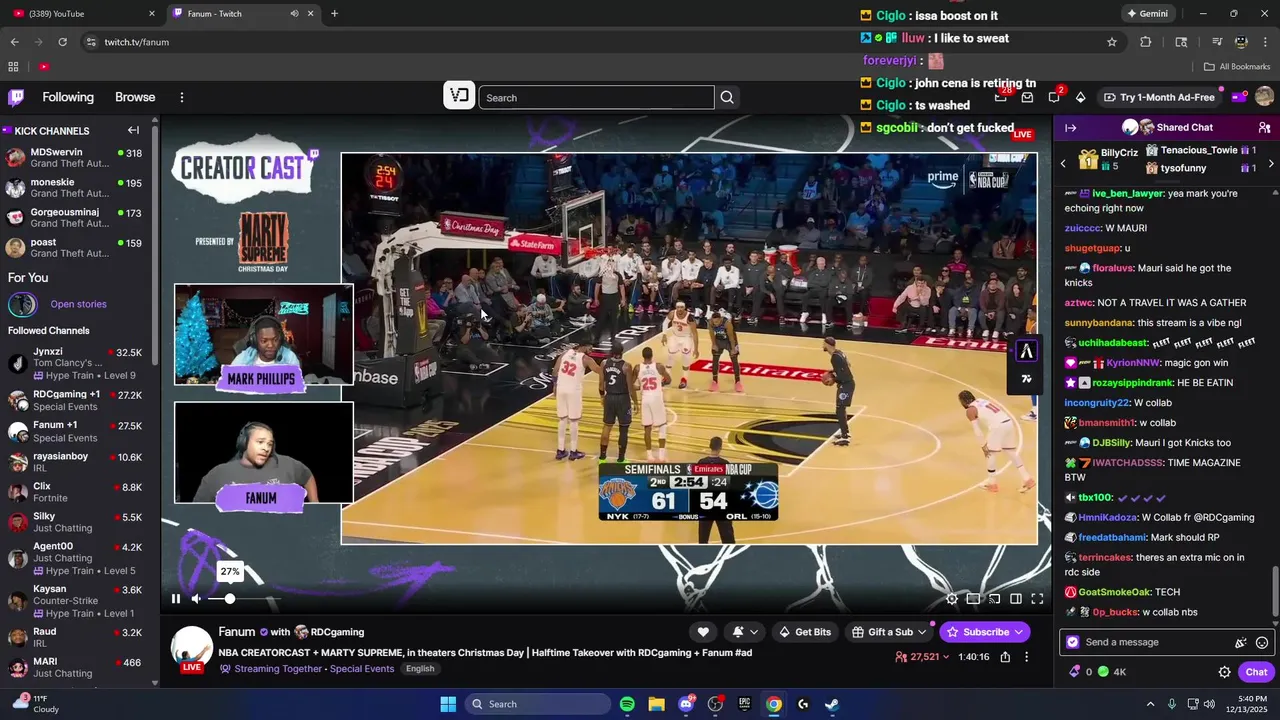Viewport: 1280px width, 720px height.
Task: Open more stream options below the player
Action: click(x=1026, y=657)
